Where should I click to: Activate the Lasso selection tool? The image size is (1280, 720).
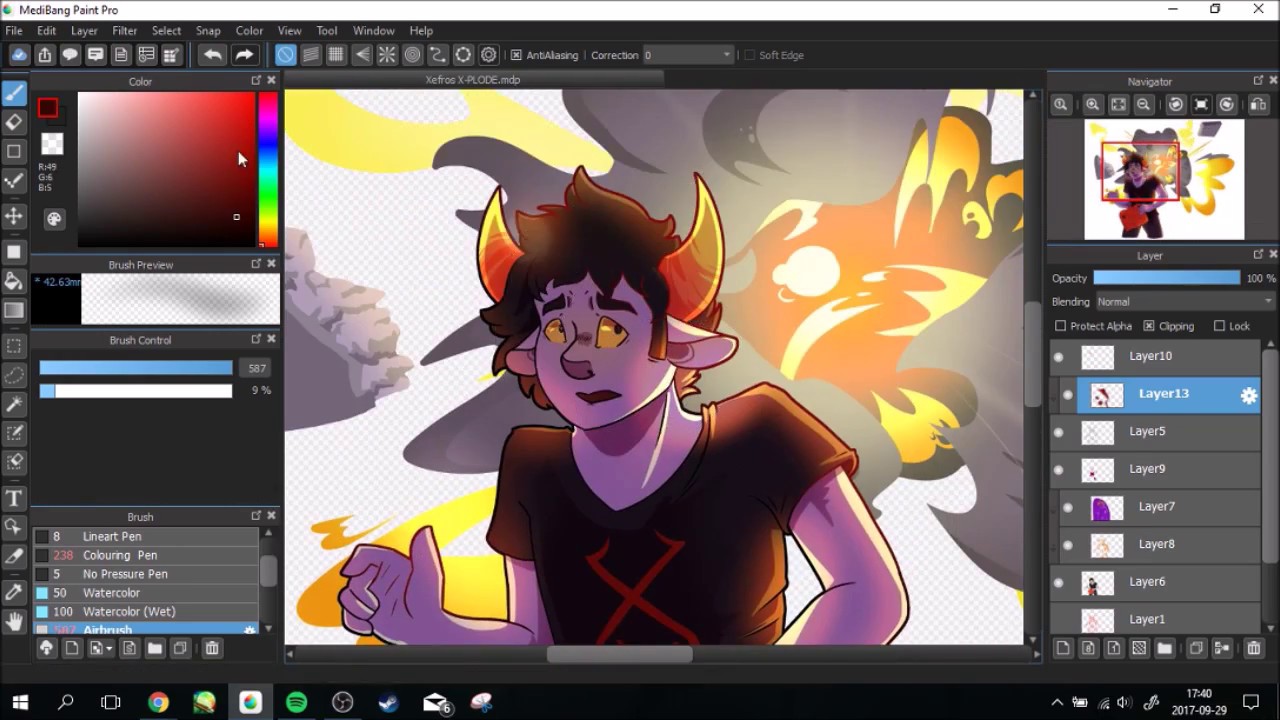point(14,375)
